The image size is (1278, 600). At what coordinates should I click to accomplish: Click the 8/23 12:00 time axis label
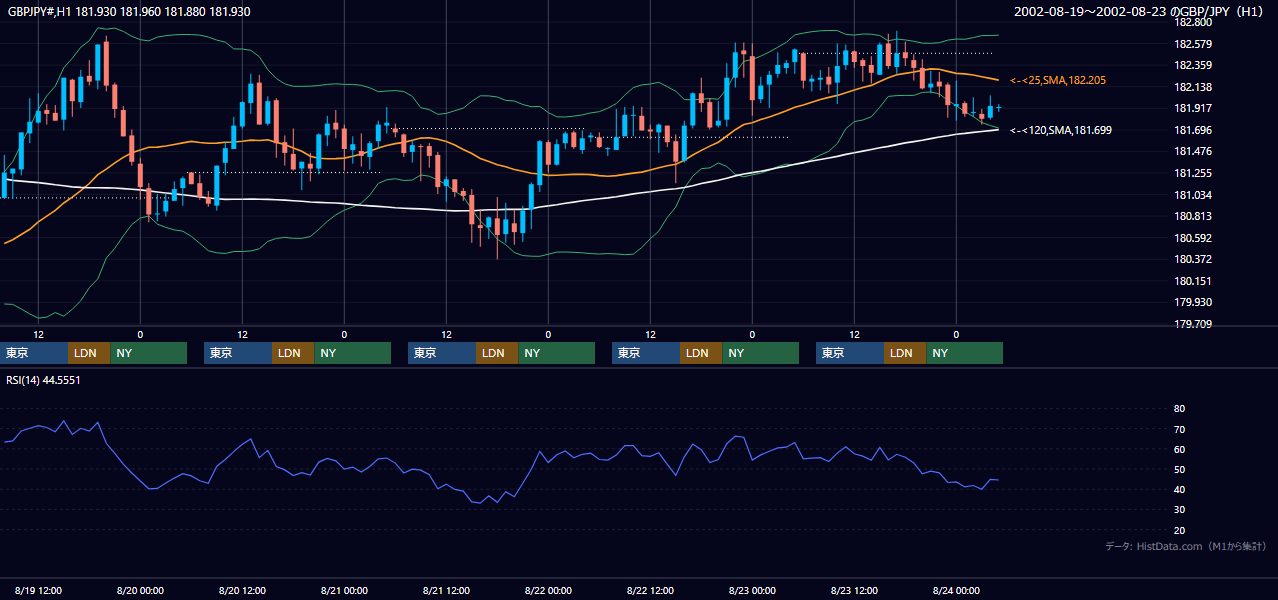[x=855, y=590]
